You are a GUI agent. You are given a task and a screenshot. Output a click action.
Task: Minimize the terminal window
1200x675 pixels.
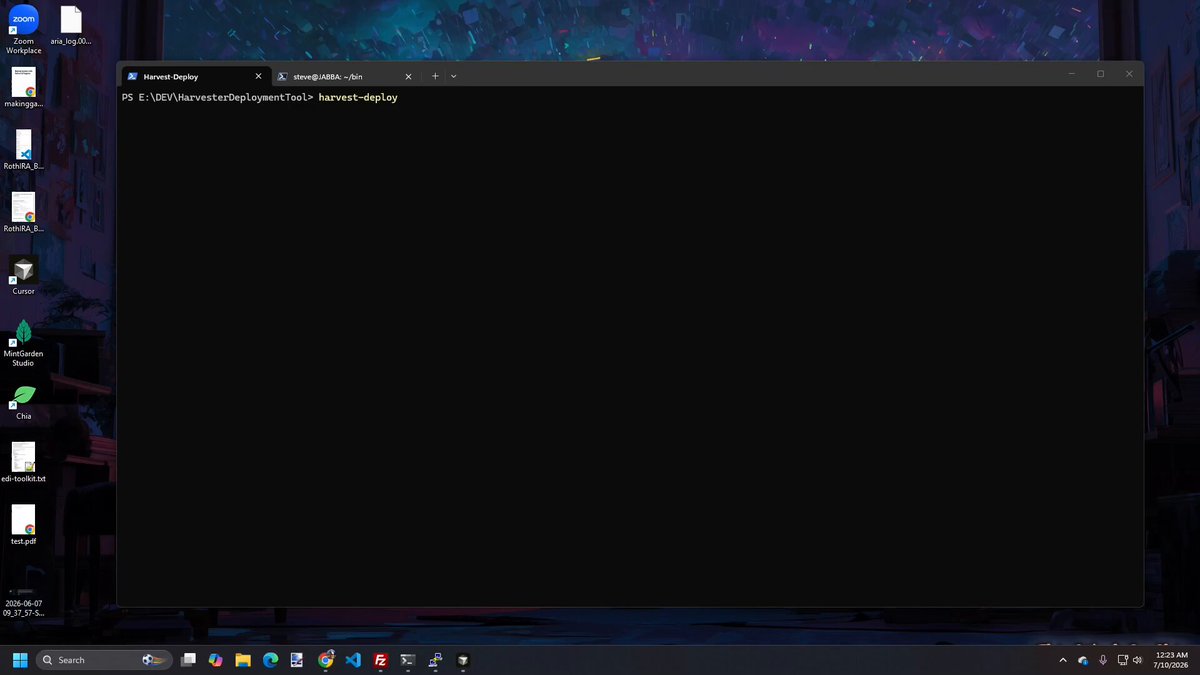tap(1072, 74)
